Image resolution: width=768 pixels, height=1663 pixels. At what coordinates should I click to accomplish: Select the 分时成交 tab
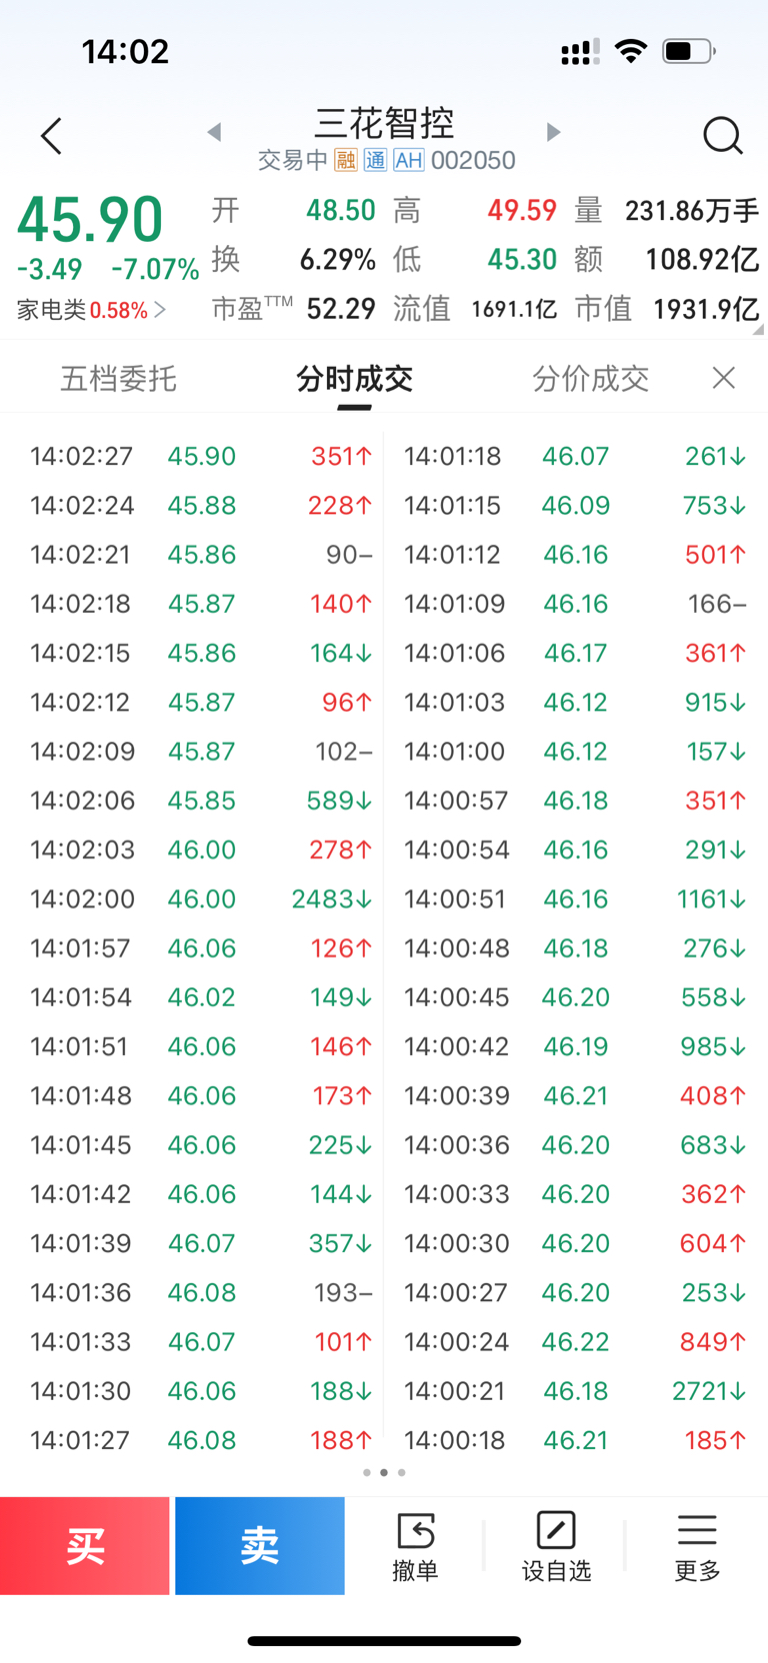354,379
